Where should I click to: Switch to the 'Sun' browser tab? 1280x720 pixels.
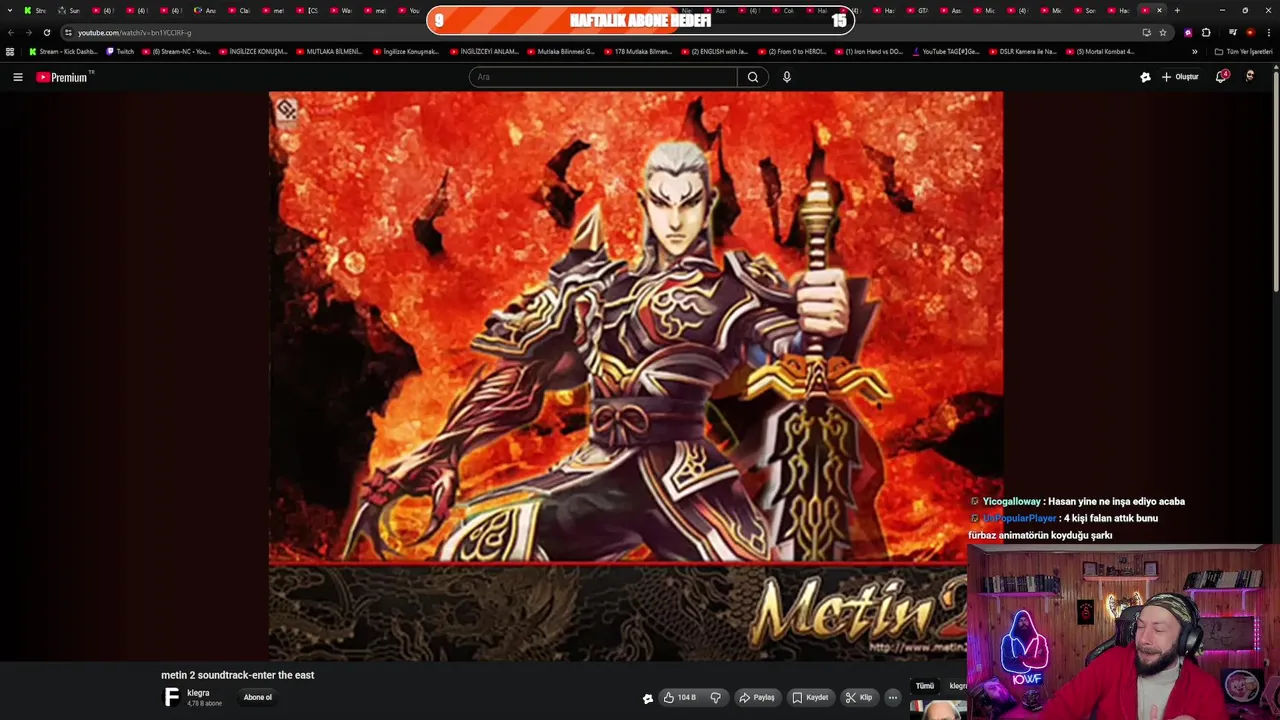69,10
